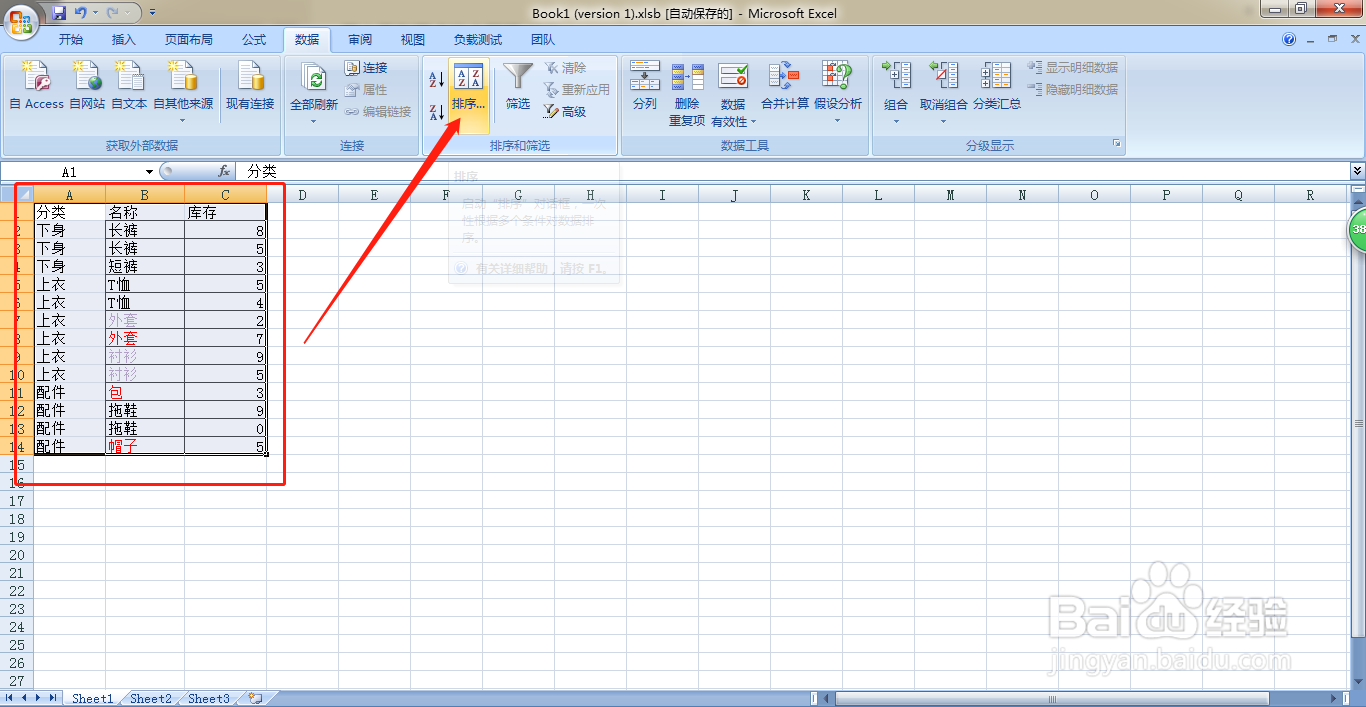Click Text to Columns (分列)
1366x707 pixels.
pyautogui.click(x=645, y=86)
